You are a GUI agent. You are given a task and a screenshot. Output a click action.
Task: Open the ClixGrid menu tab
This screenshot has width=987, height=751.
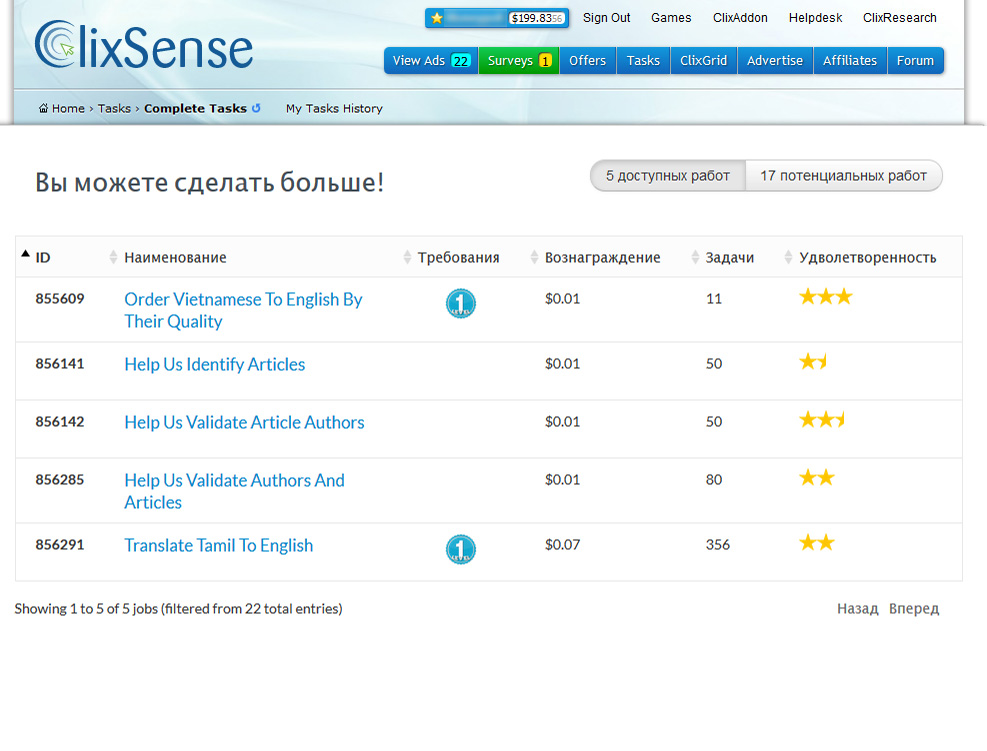[703, 61]
